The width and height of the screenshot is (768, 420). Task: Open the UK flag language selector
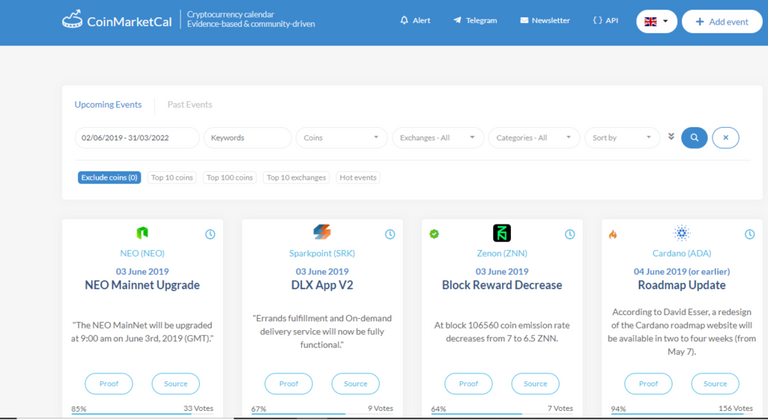[x=656, y=22]
